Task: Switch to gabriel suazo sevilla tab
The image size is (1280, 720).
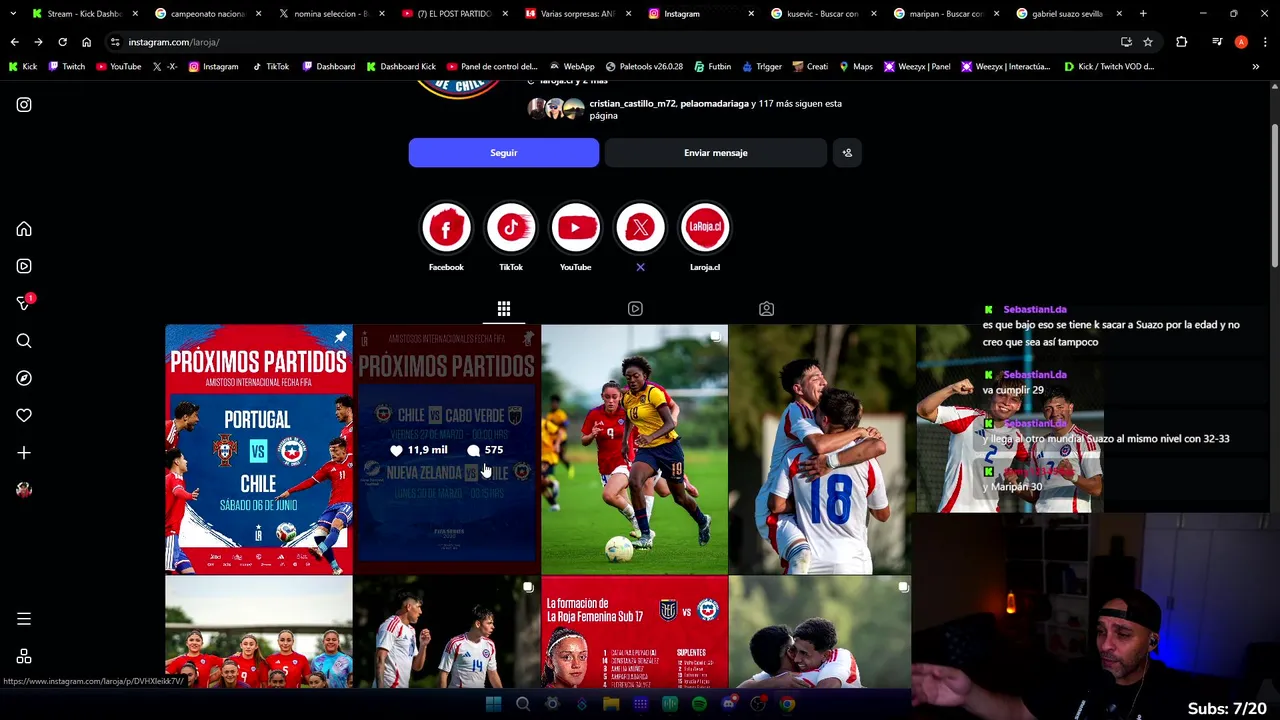Action: pyautogui.click(x=1069, y=14)
